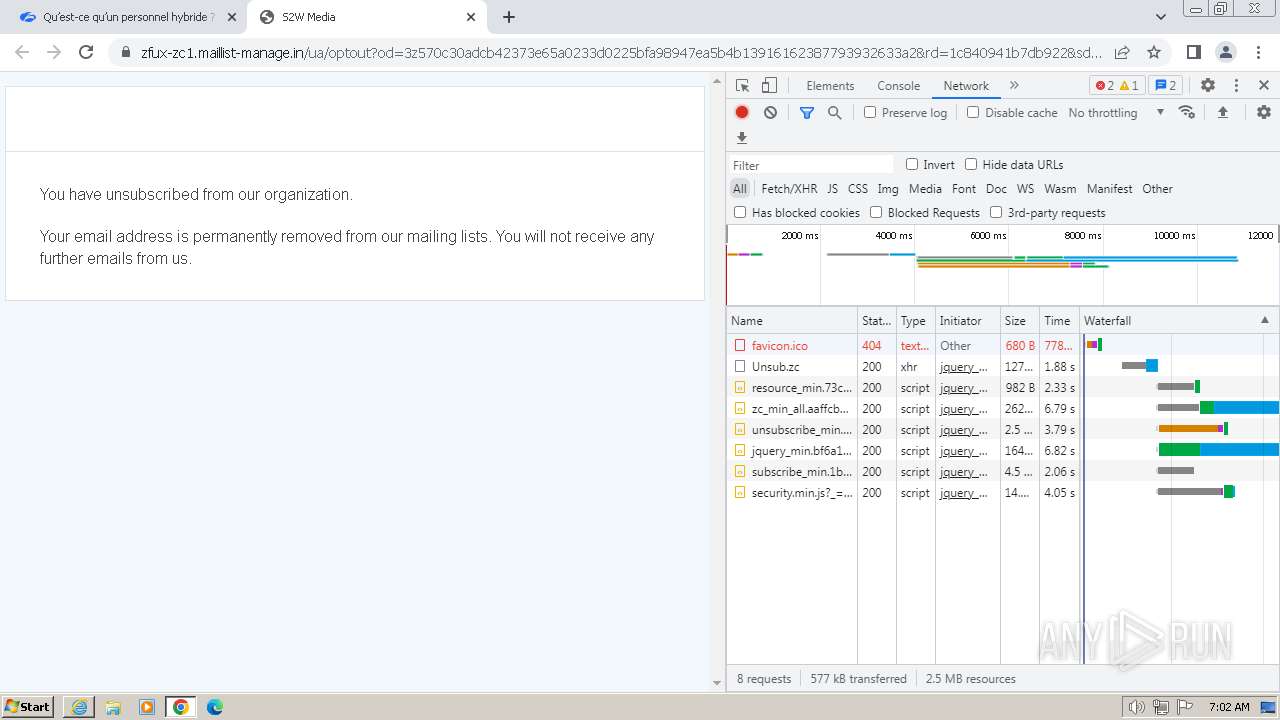Open jquery initiator link for Unsub.zc
This screenshot has height=720, width=1280.
pos(964,367)
